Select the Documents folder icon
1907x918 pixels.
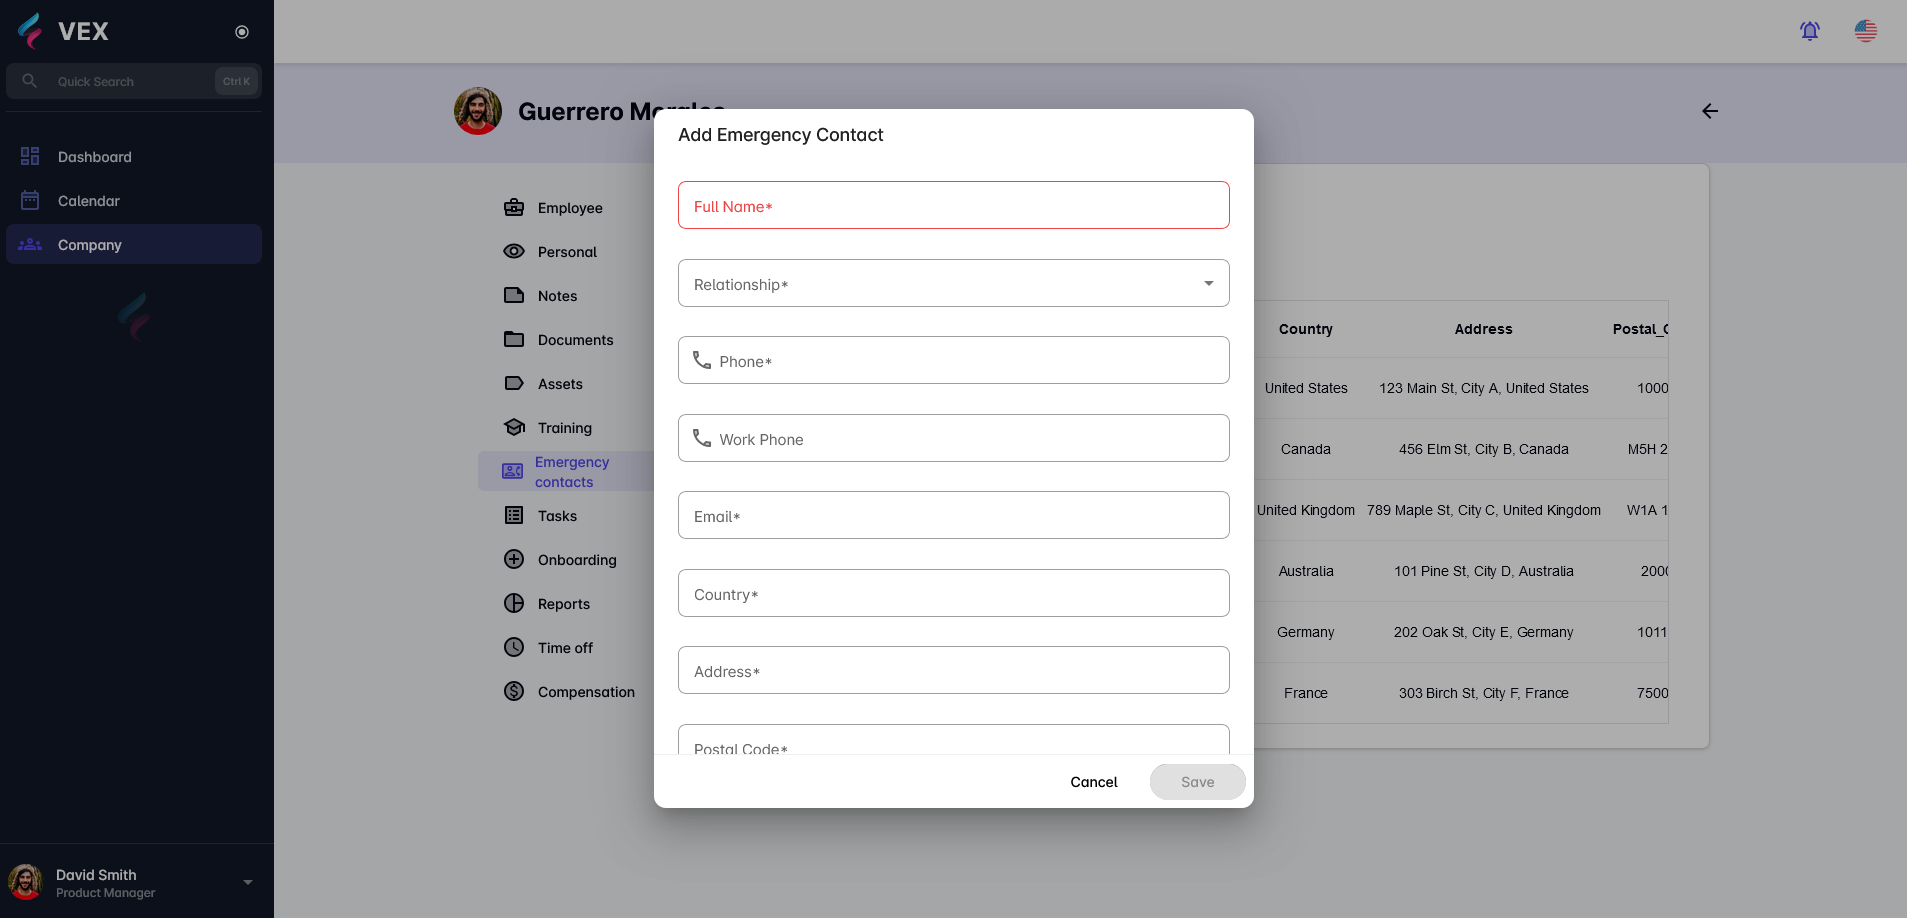[514, 339]
